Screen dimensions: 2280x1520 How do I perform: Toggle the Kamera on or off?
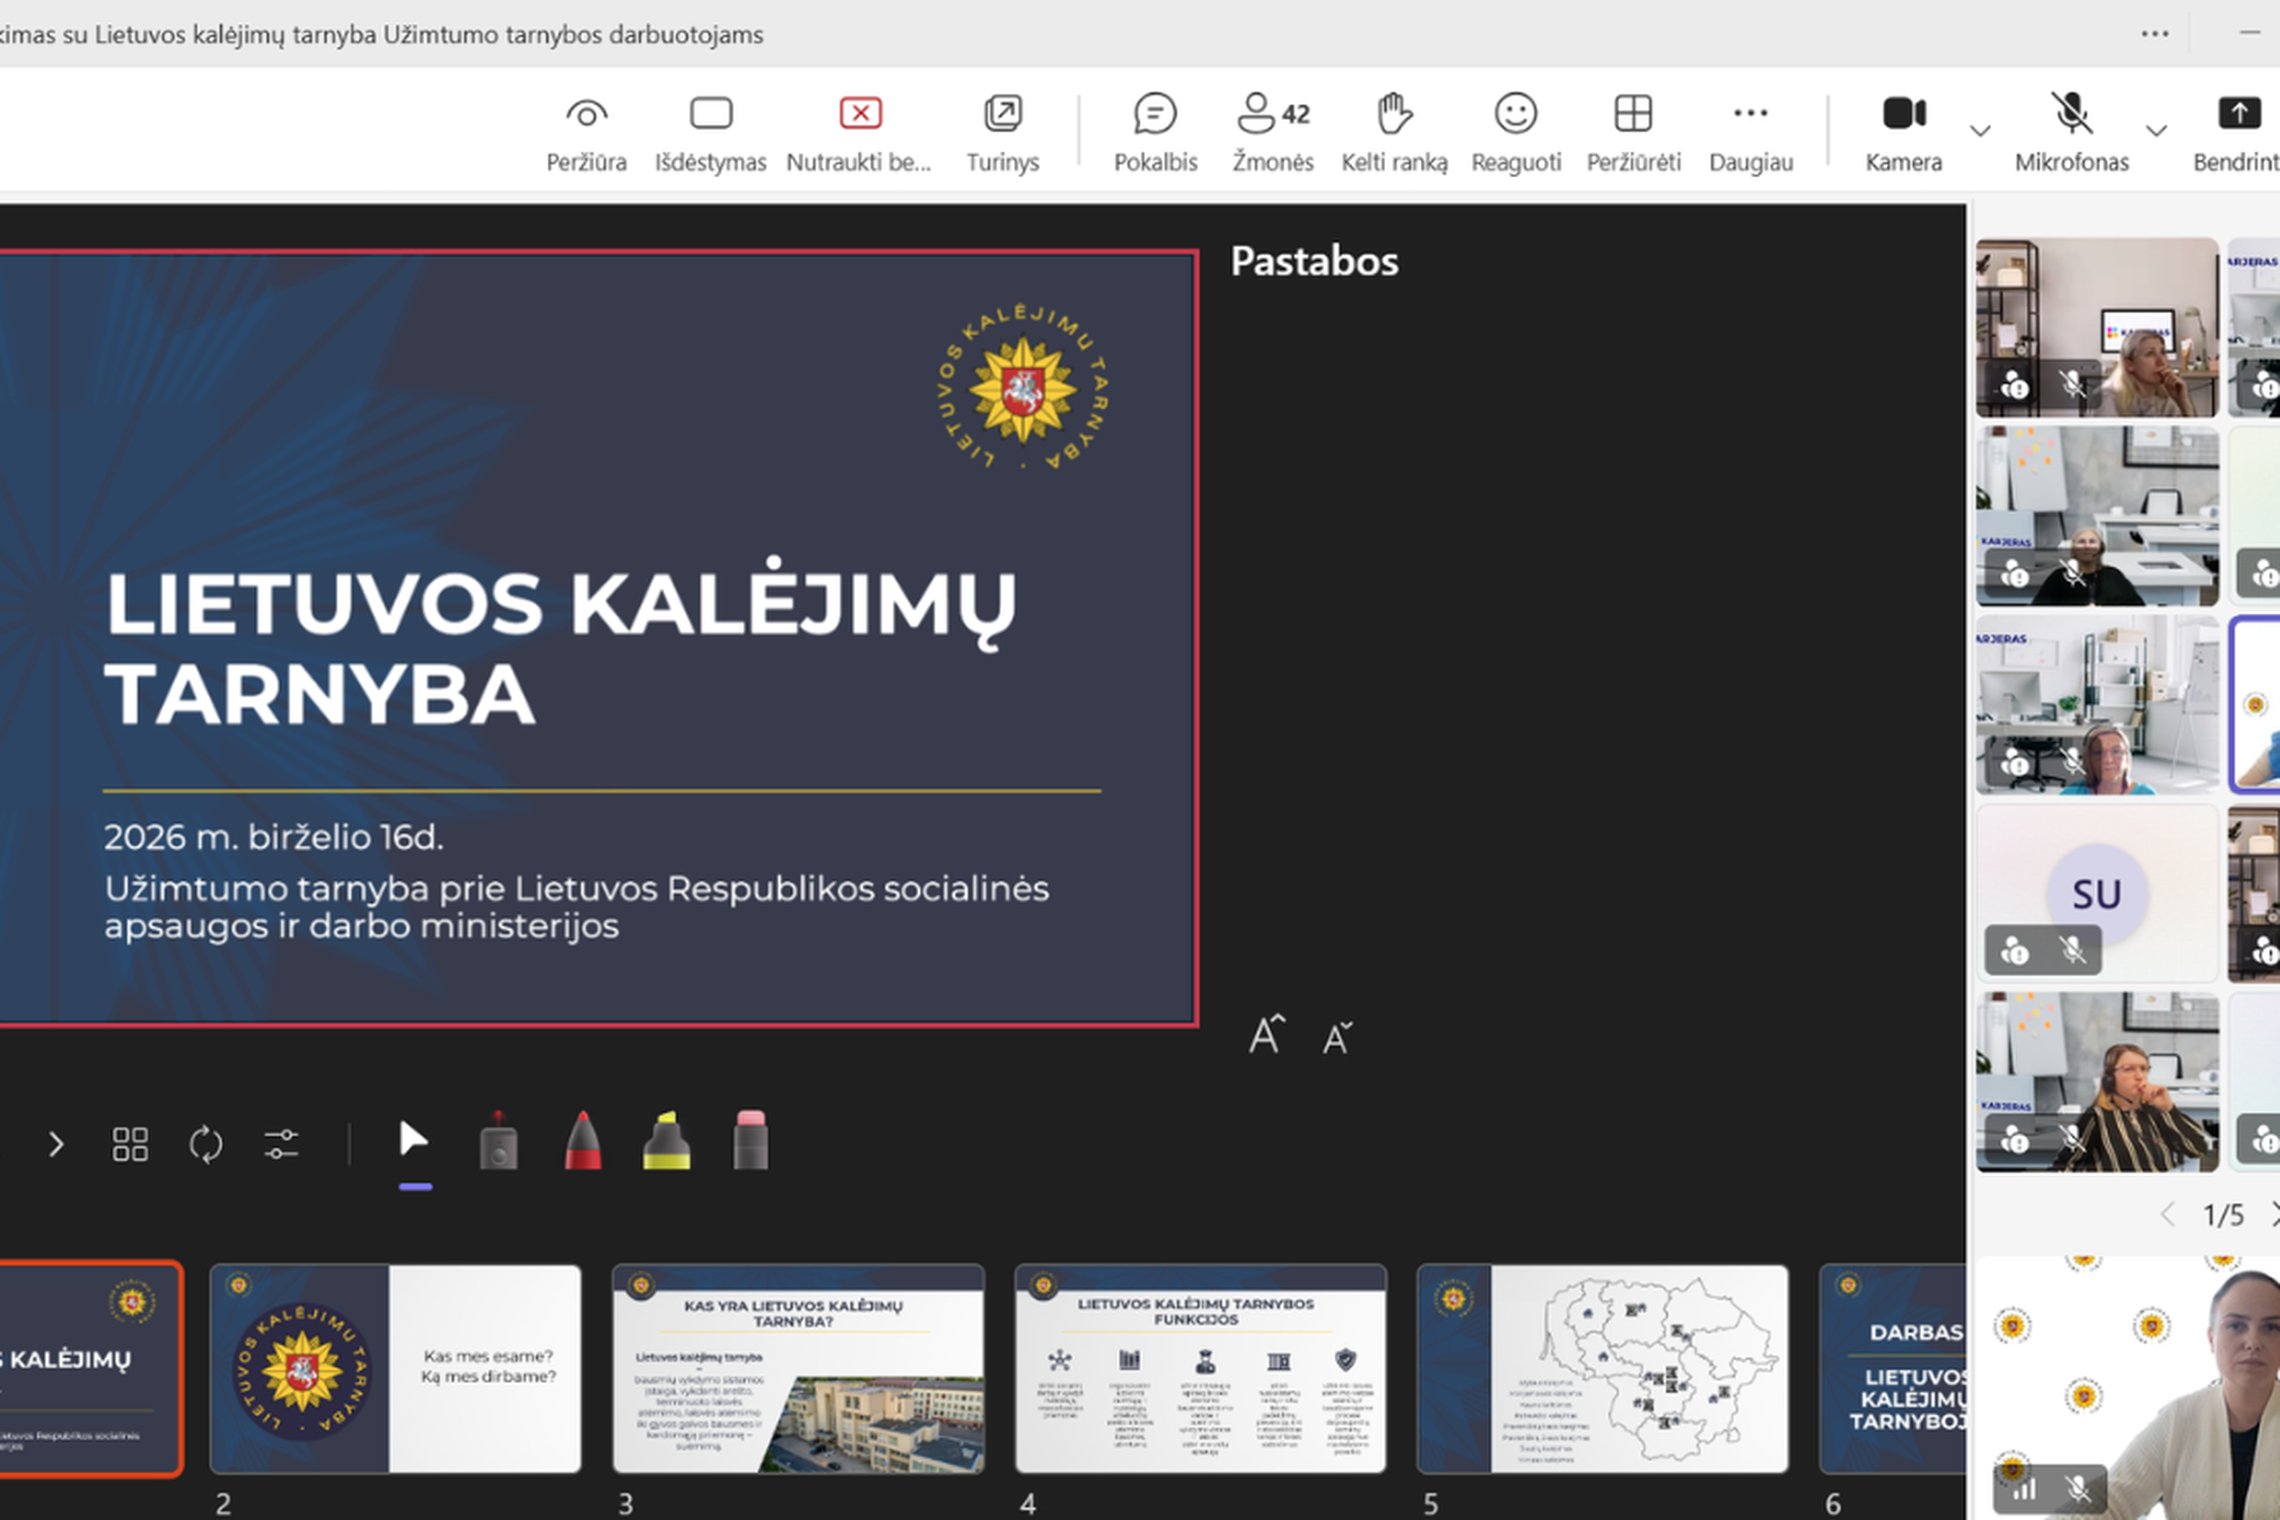(1903, 133)
